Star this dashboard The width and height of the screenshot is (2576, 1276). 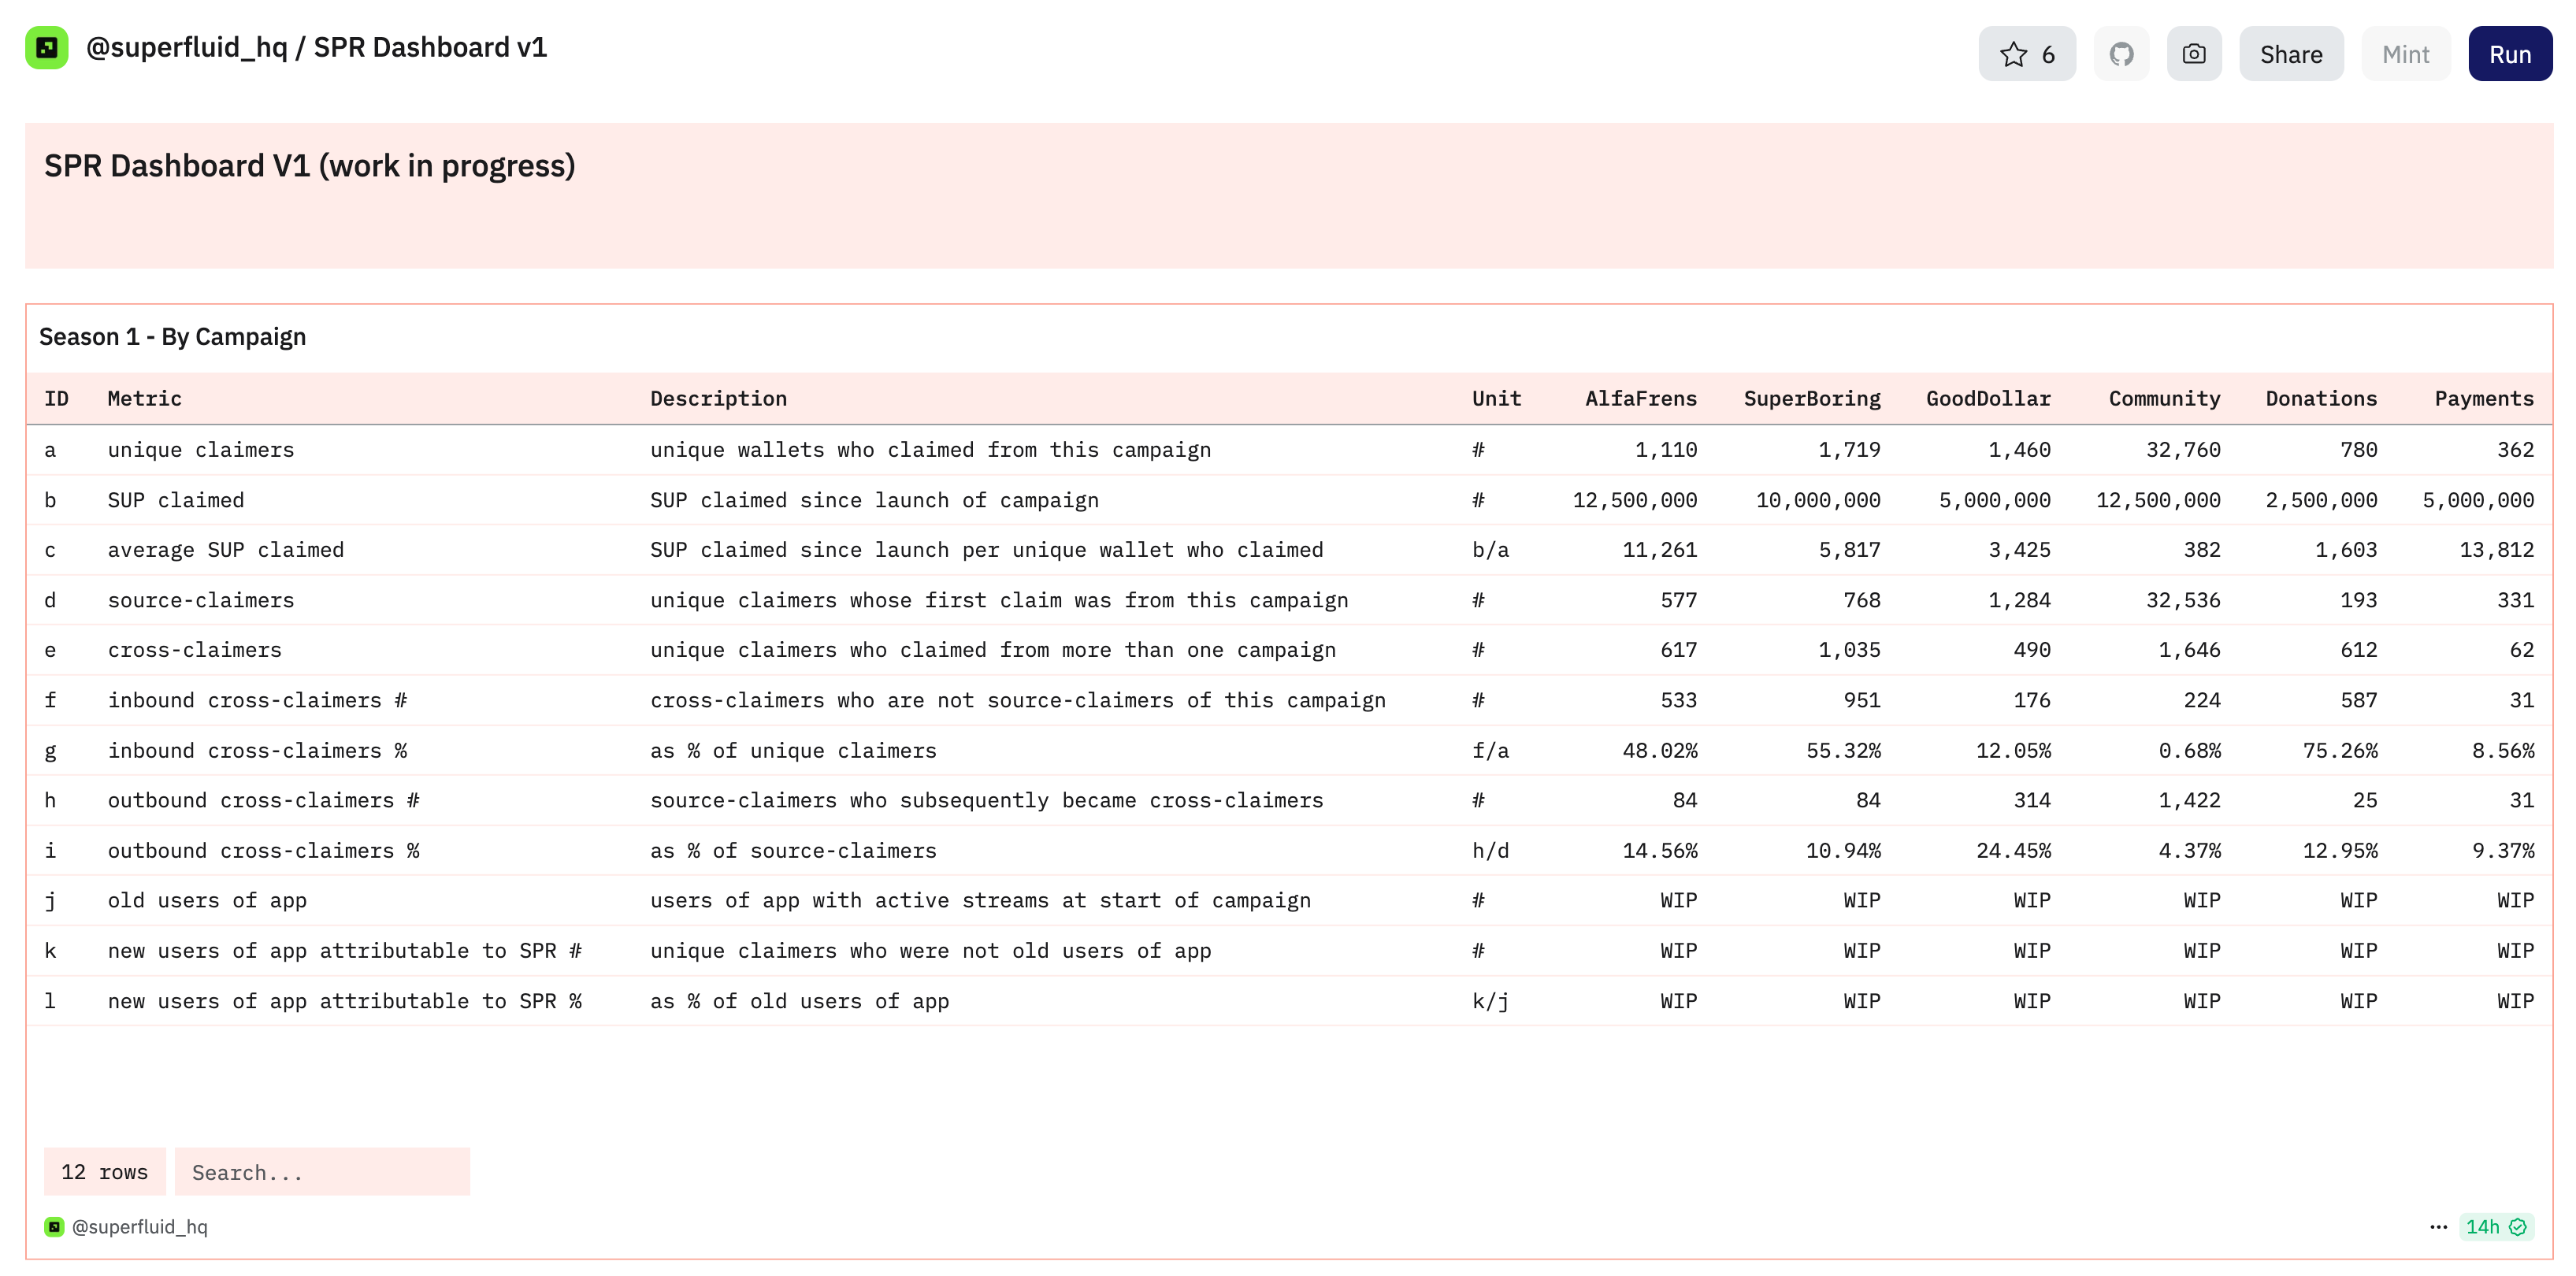pos(2026,54)
